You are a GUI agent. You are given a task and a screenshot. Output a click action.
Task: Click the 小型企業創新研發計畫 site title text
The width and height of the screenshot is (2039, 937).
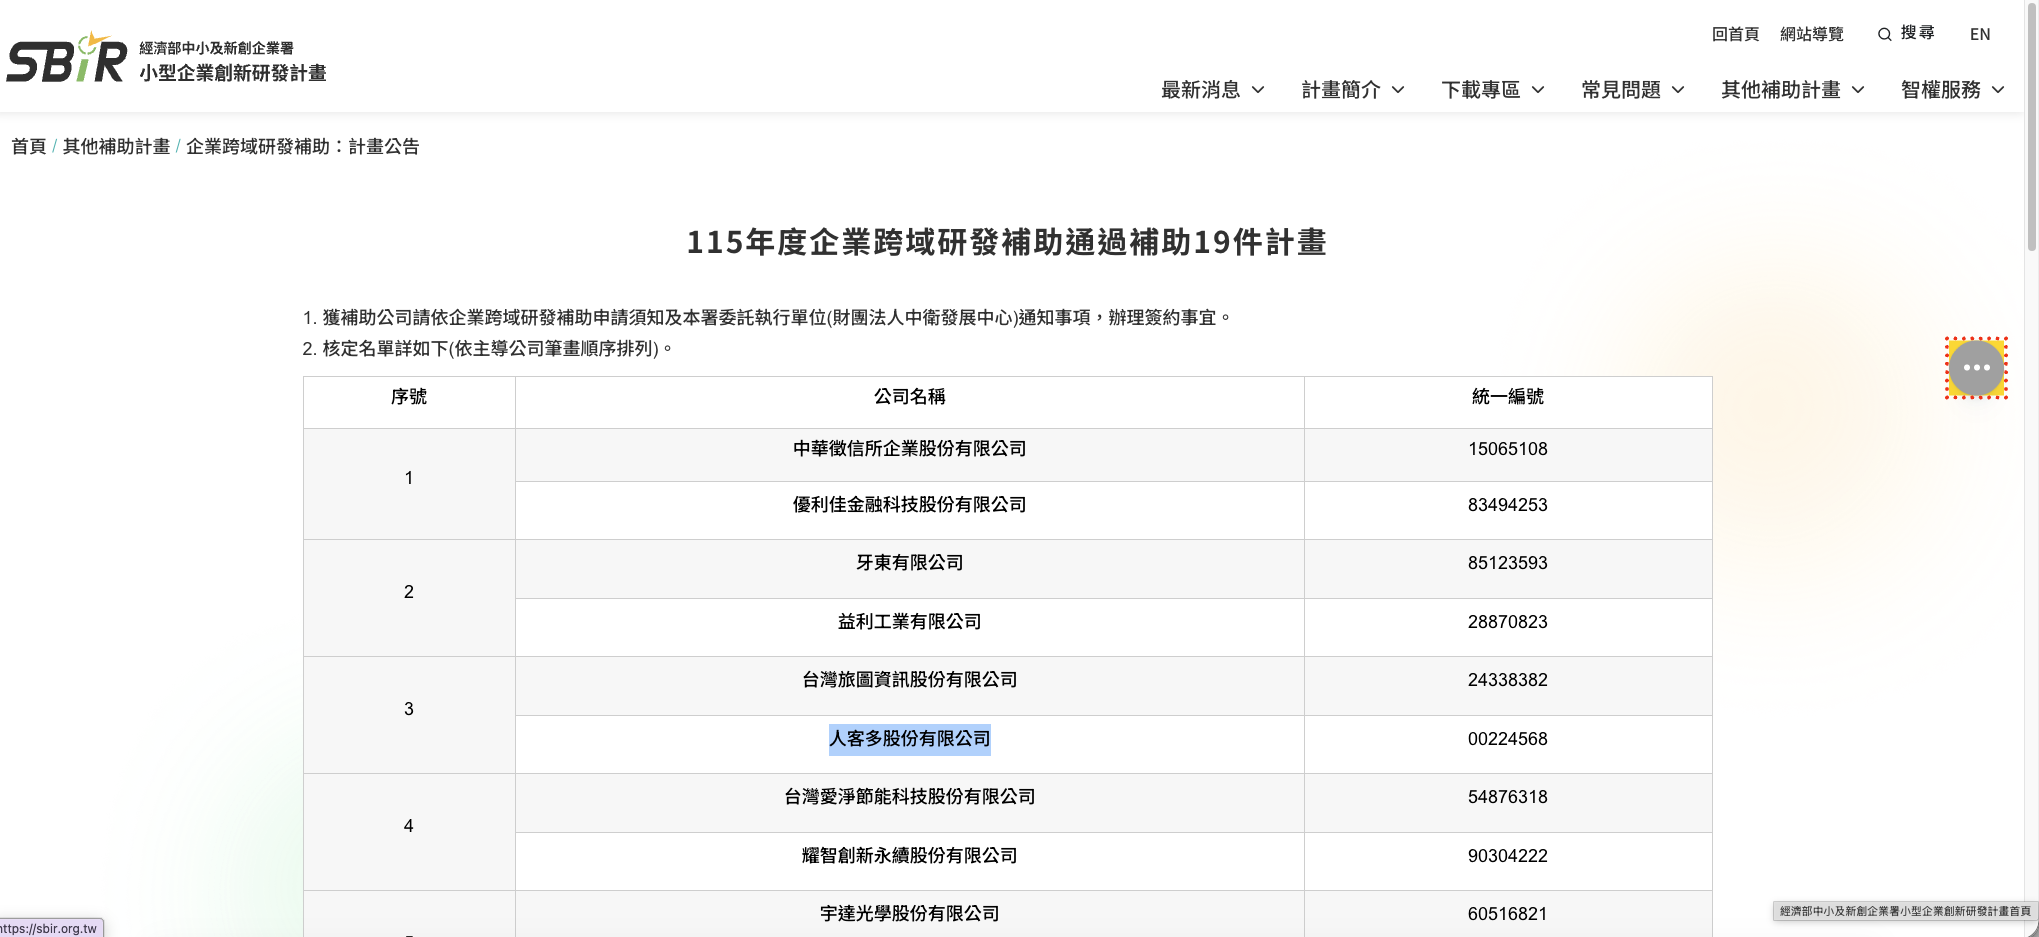click(233, 73)
